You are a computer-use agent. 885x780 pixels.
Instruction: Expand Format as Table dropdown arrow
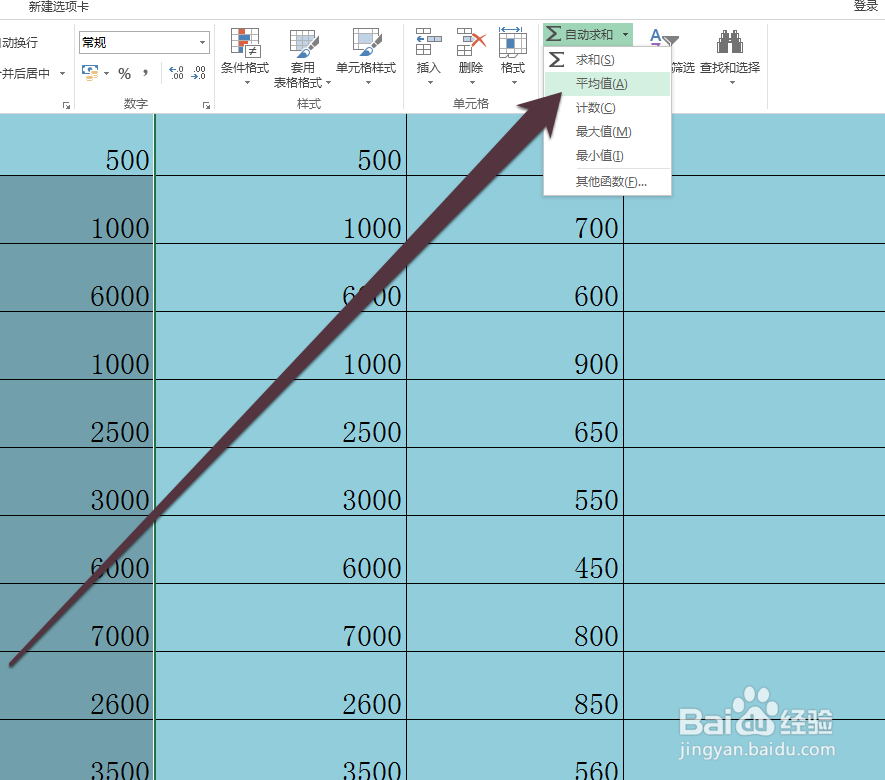(328, 83)
